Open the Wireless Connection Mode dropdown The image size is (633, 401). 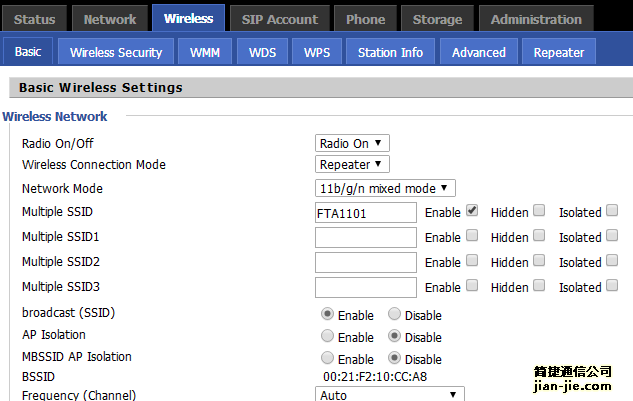[352, 164]
